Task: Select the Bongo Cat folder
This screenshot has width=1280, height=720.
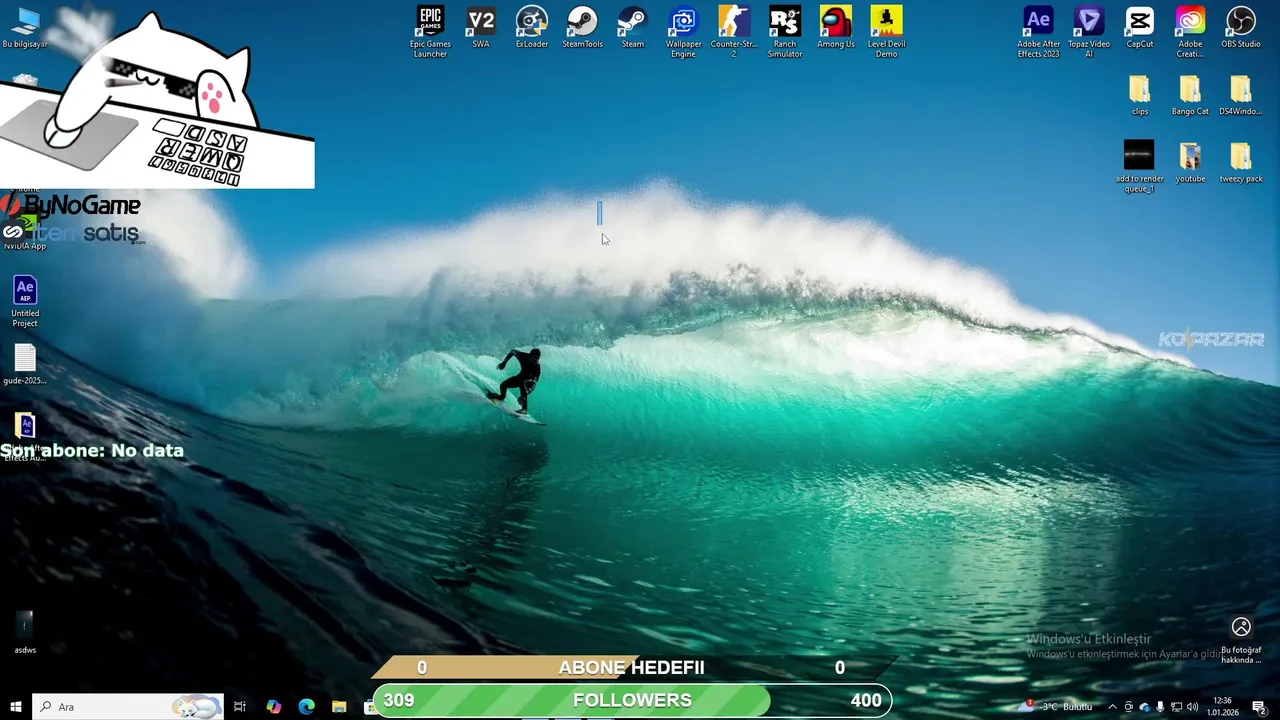Action: tap(1190, 96)
